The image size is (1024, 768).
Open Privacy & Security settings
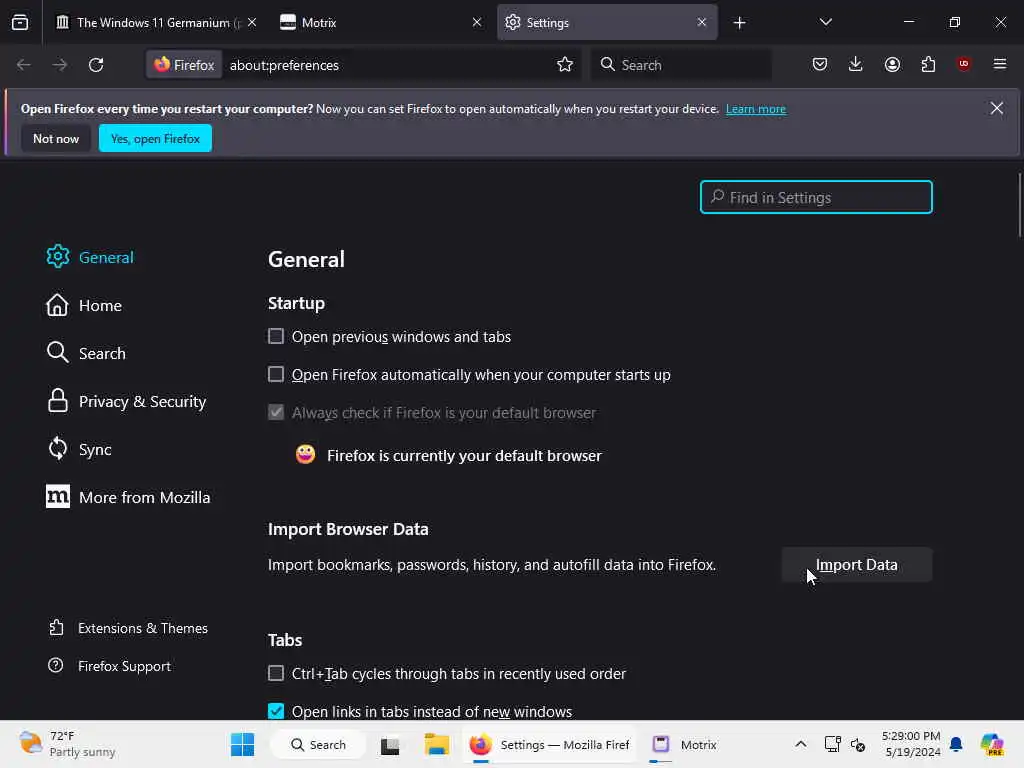[x=127, y=401]
